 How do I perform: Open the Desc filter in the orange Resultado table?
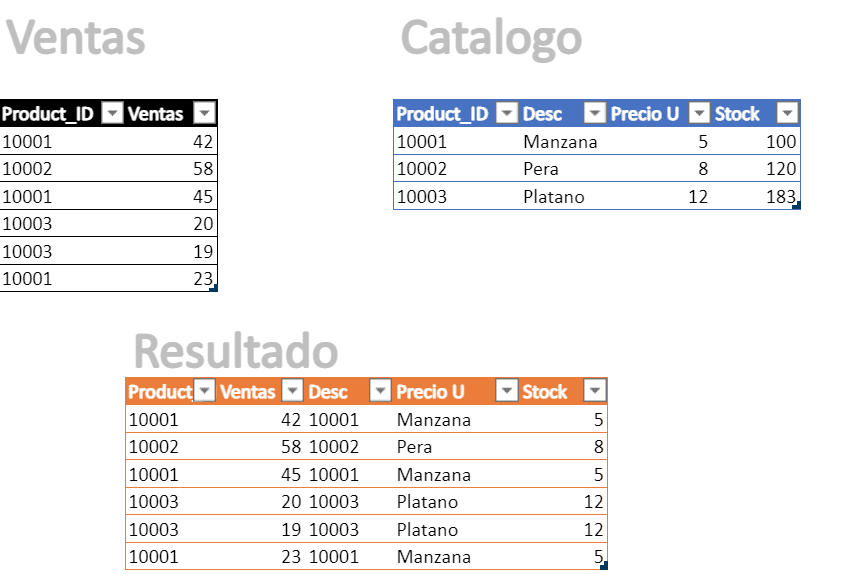pos(380,390)
